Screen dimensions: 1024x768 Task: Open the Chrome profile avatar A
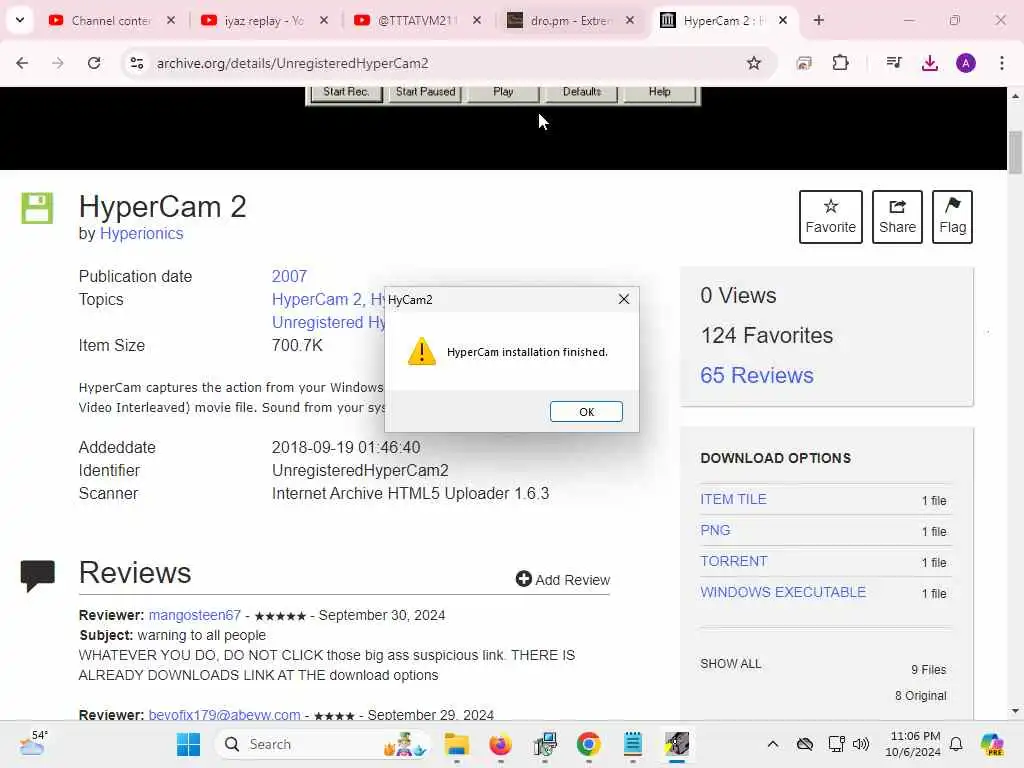click(x=966, y=63)
